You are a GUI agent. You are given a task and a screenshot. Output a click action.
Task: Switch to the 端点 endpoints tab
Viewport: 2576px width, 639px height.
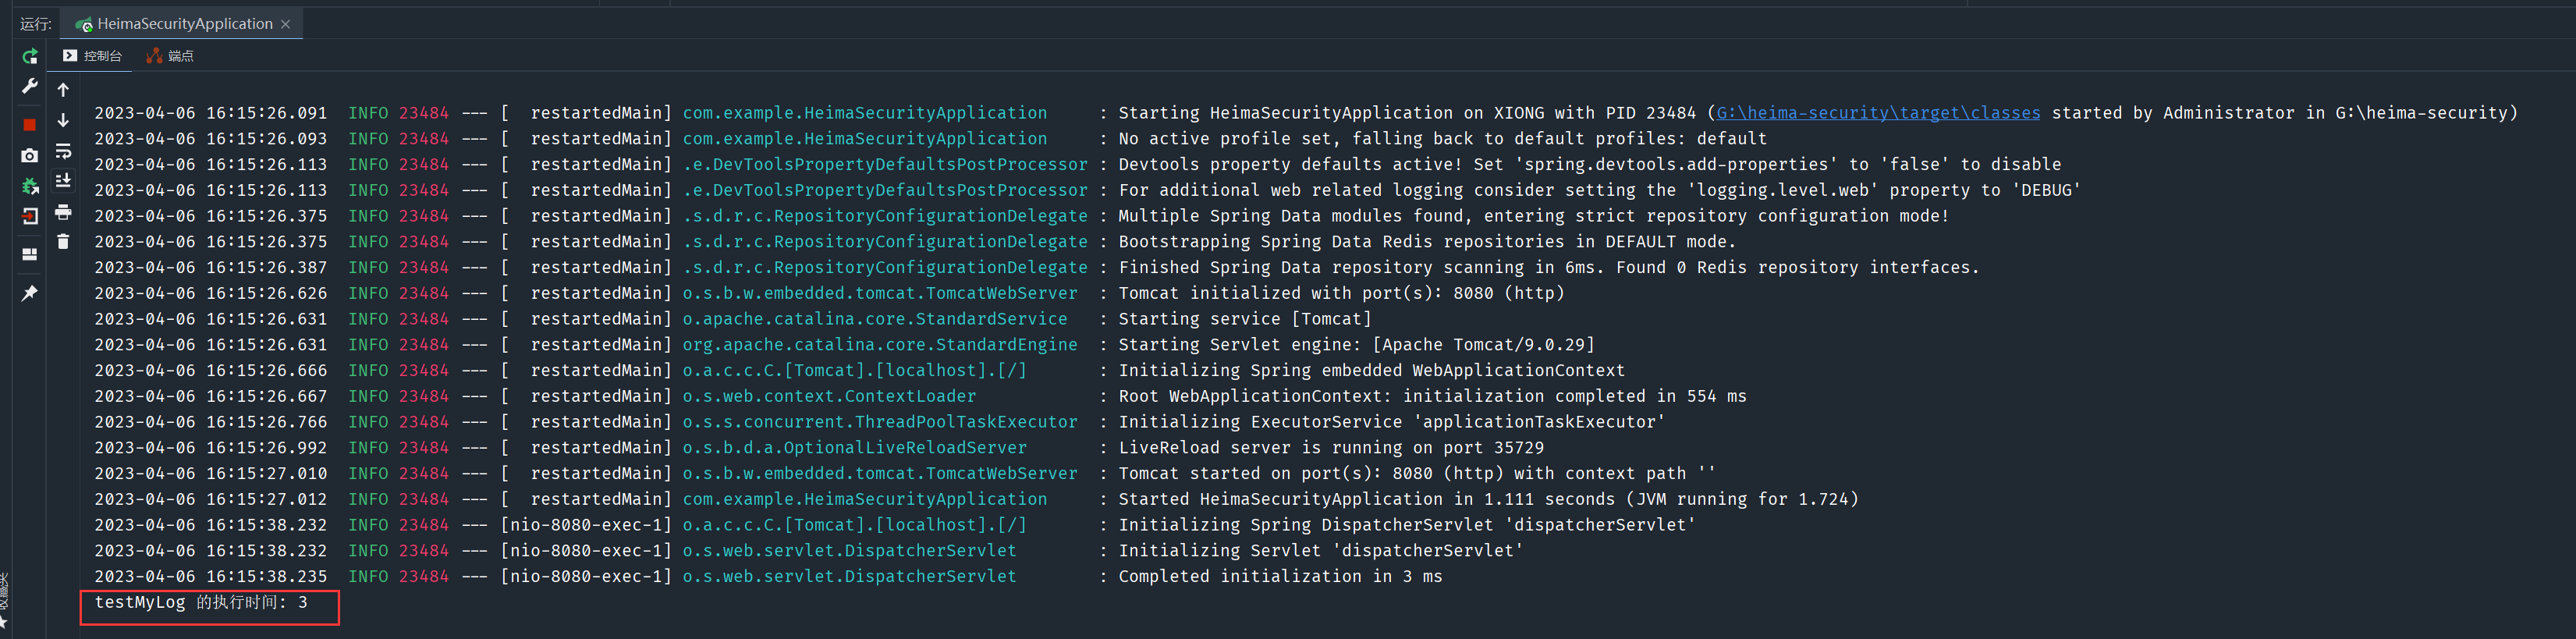(170, 56)
